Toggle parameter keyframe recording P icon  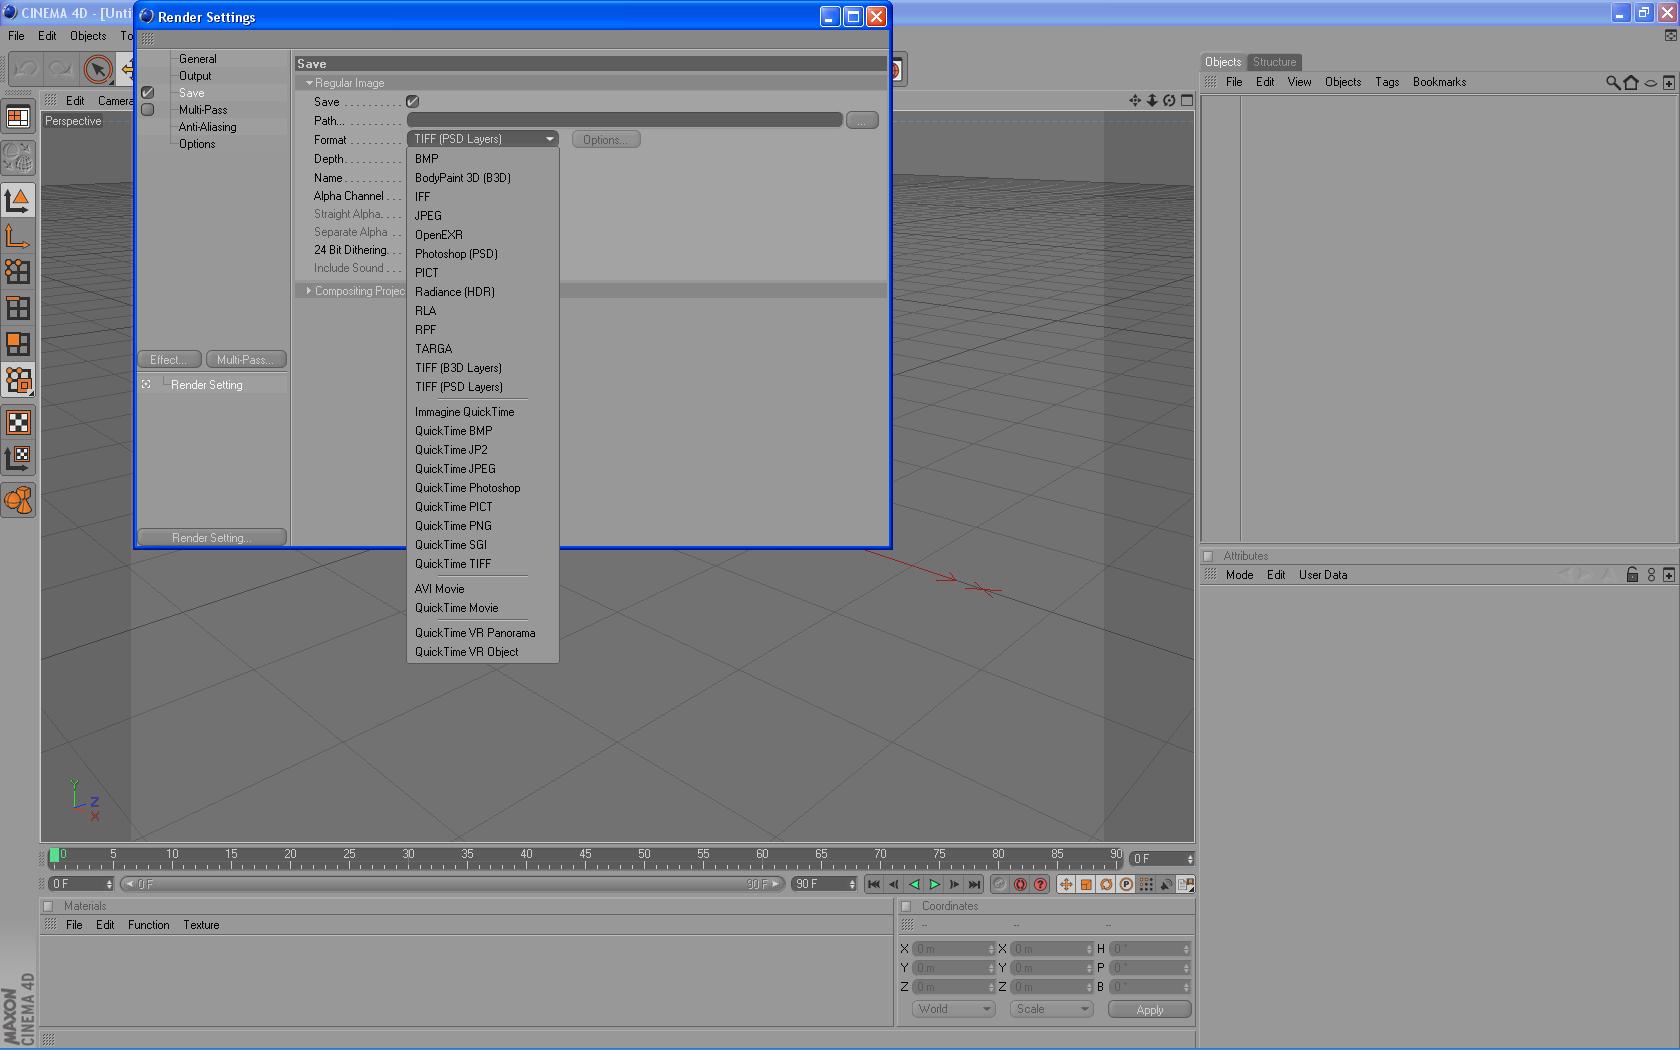click(x=1126, y=884)
